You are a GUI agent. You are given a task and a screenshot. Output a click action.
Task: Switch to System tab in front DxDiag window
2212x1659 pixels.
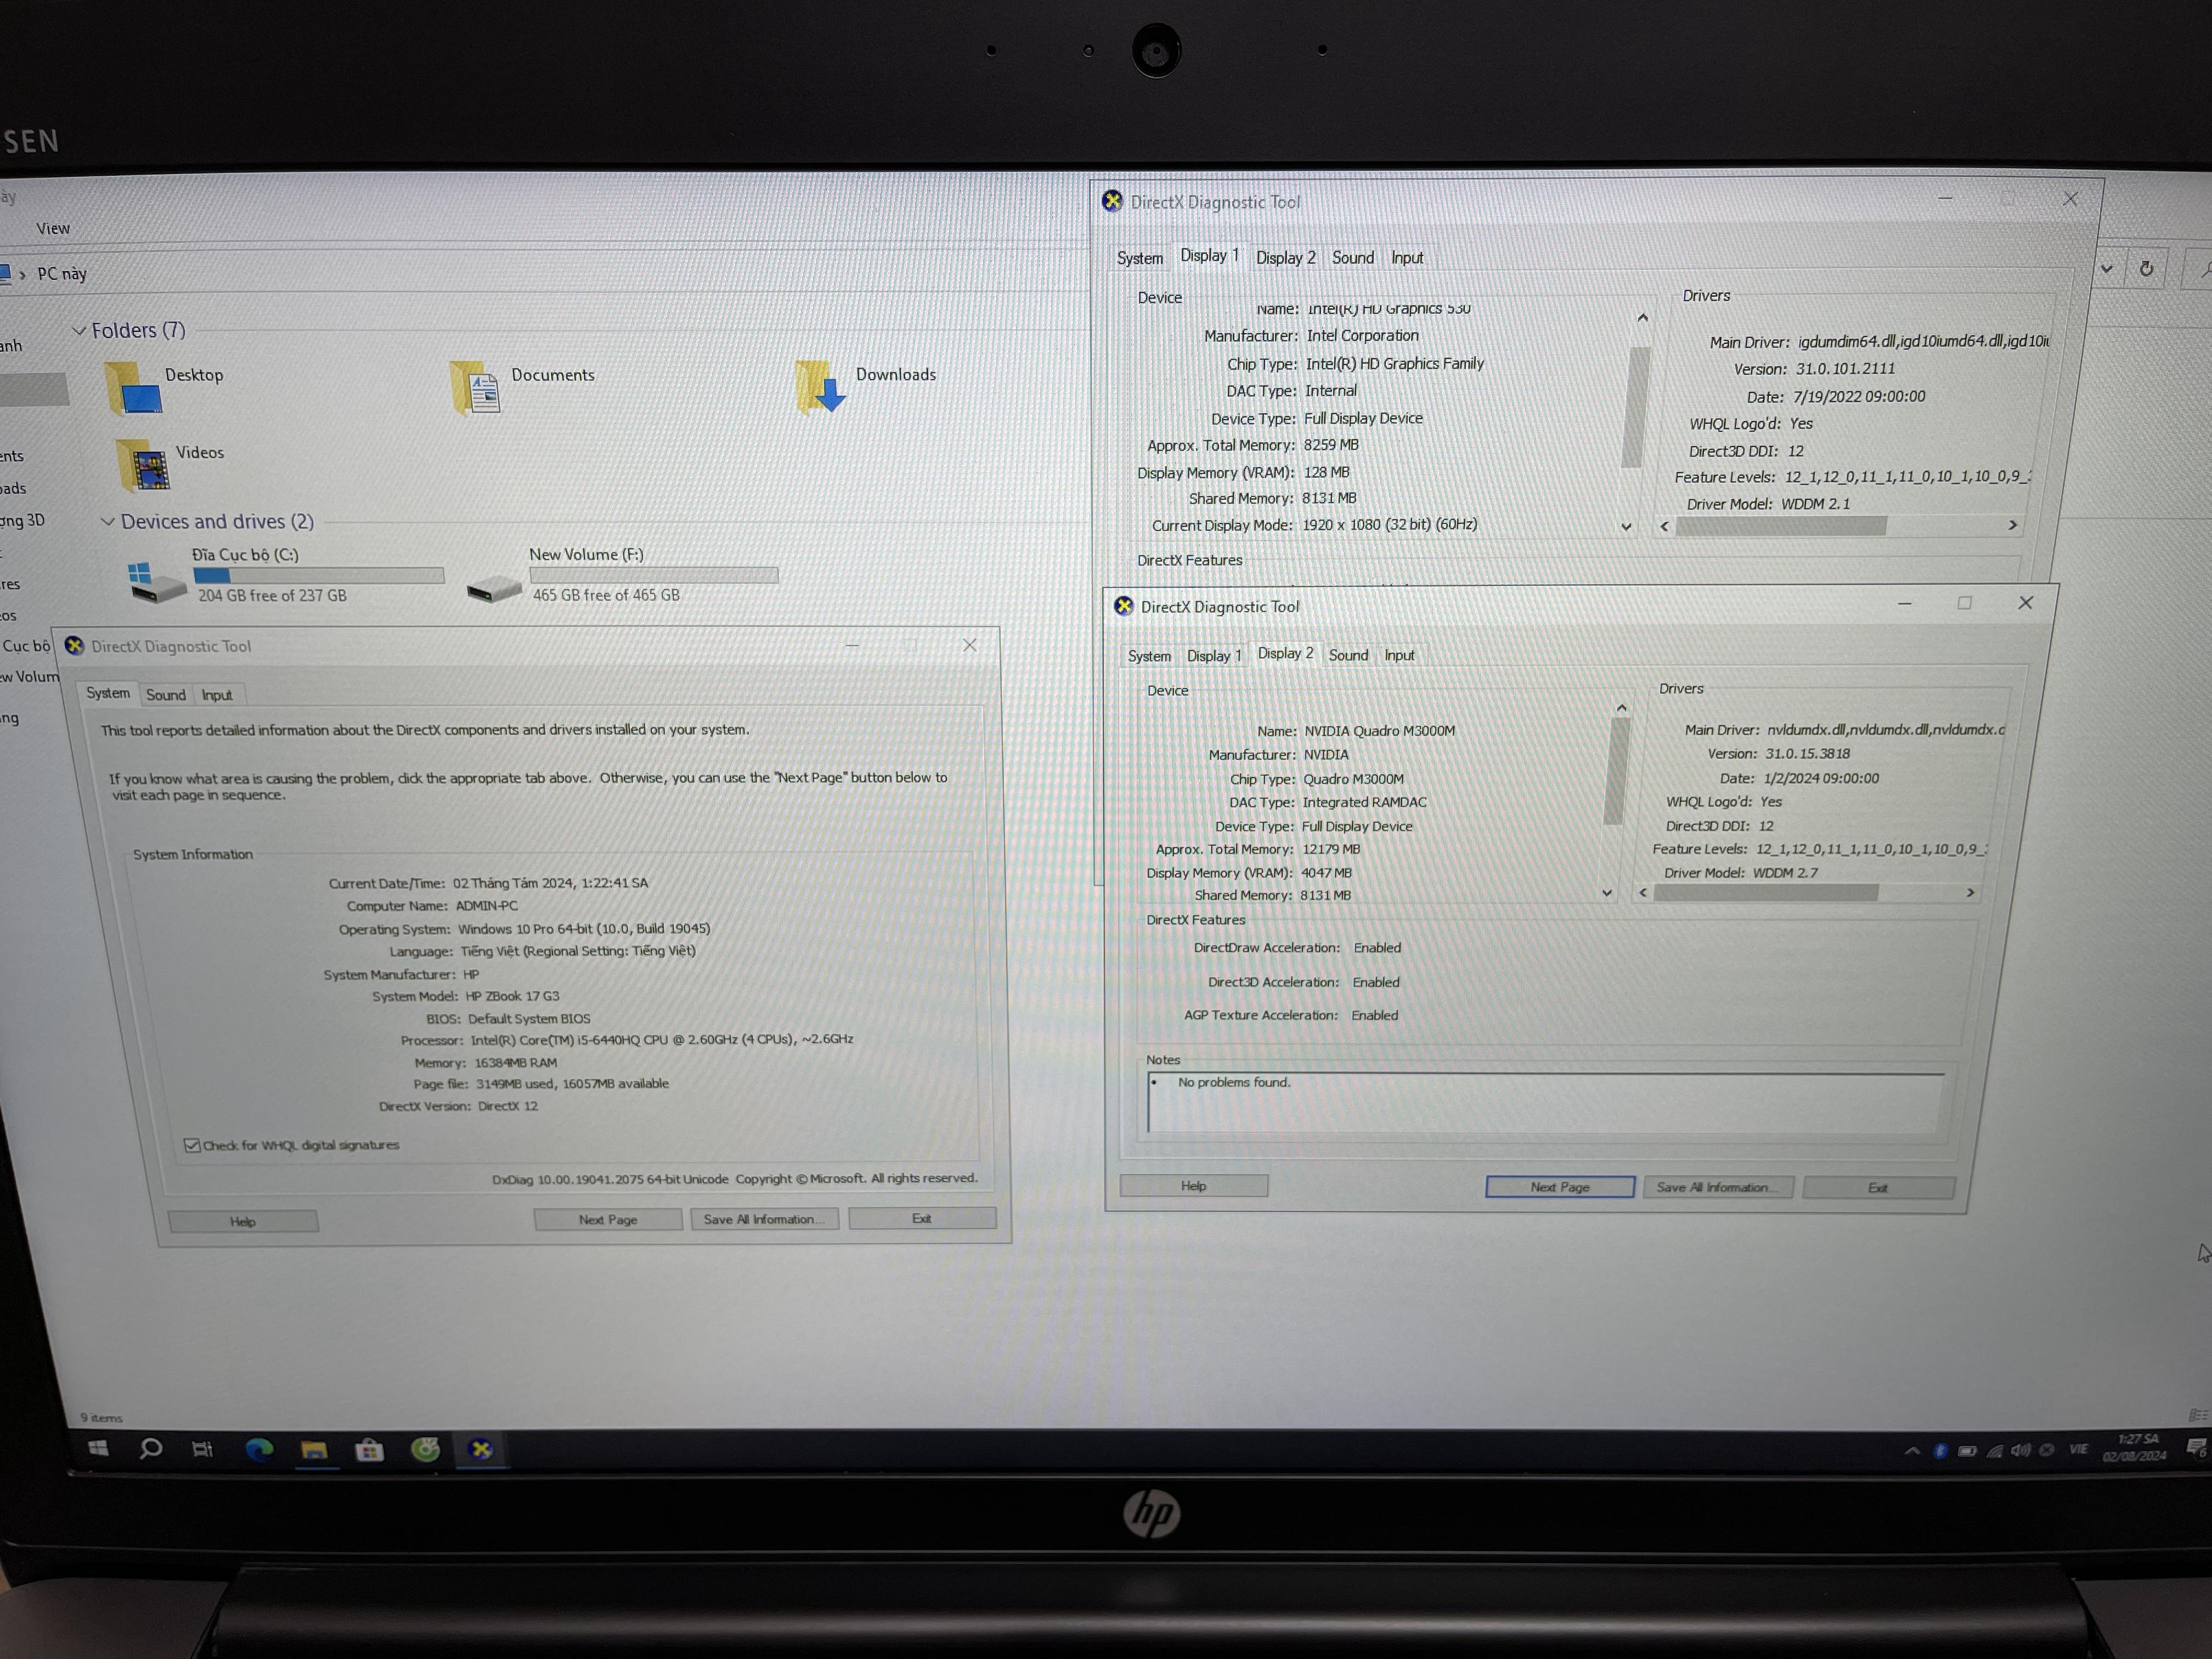point(1149,656)
